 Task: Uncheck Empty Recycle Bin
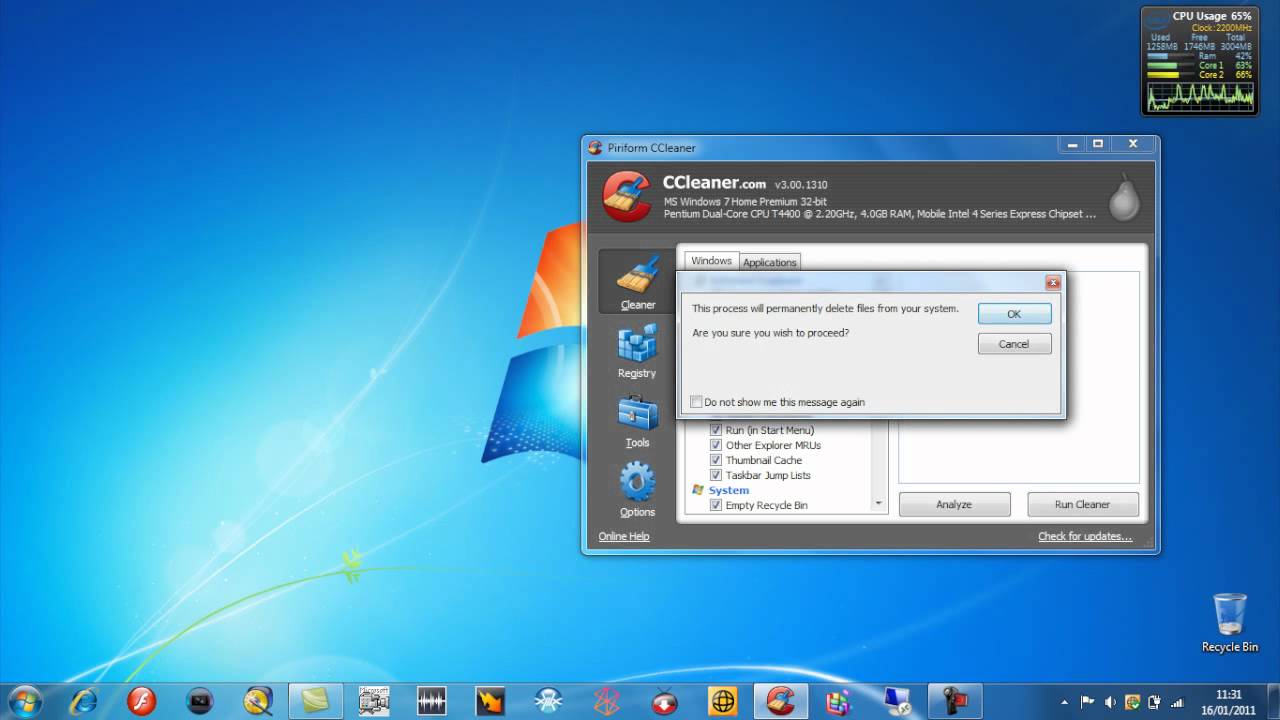pos(716,505)
